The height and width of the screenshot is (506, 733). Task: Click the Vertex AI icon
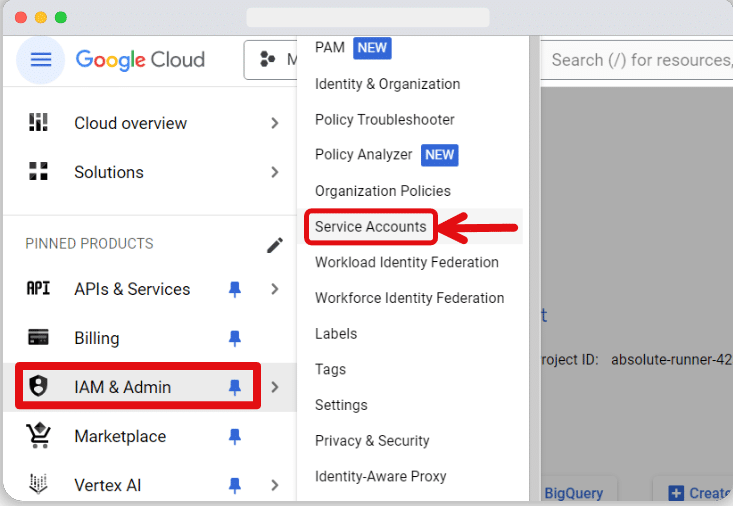[x=38, y=484]
